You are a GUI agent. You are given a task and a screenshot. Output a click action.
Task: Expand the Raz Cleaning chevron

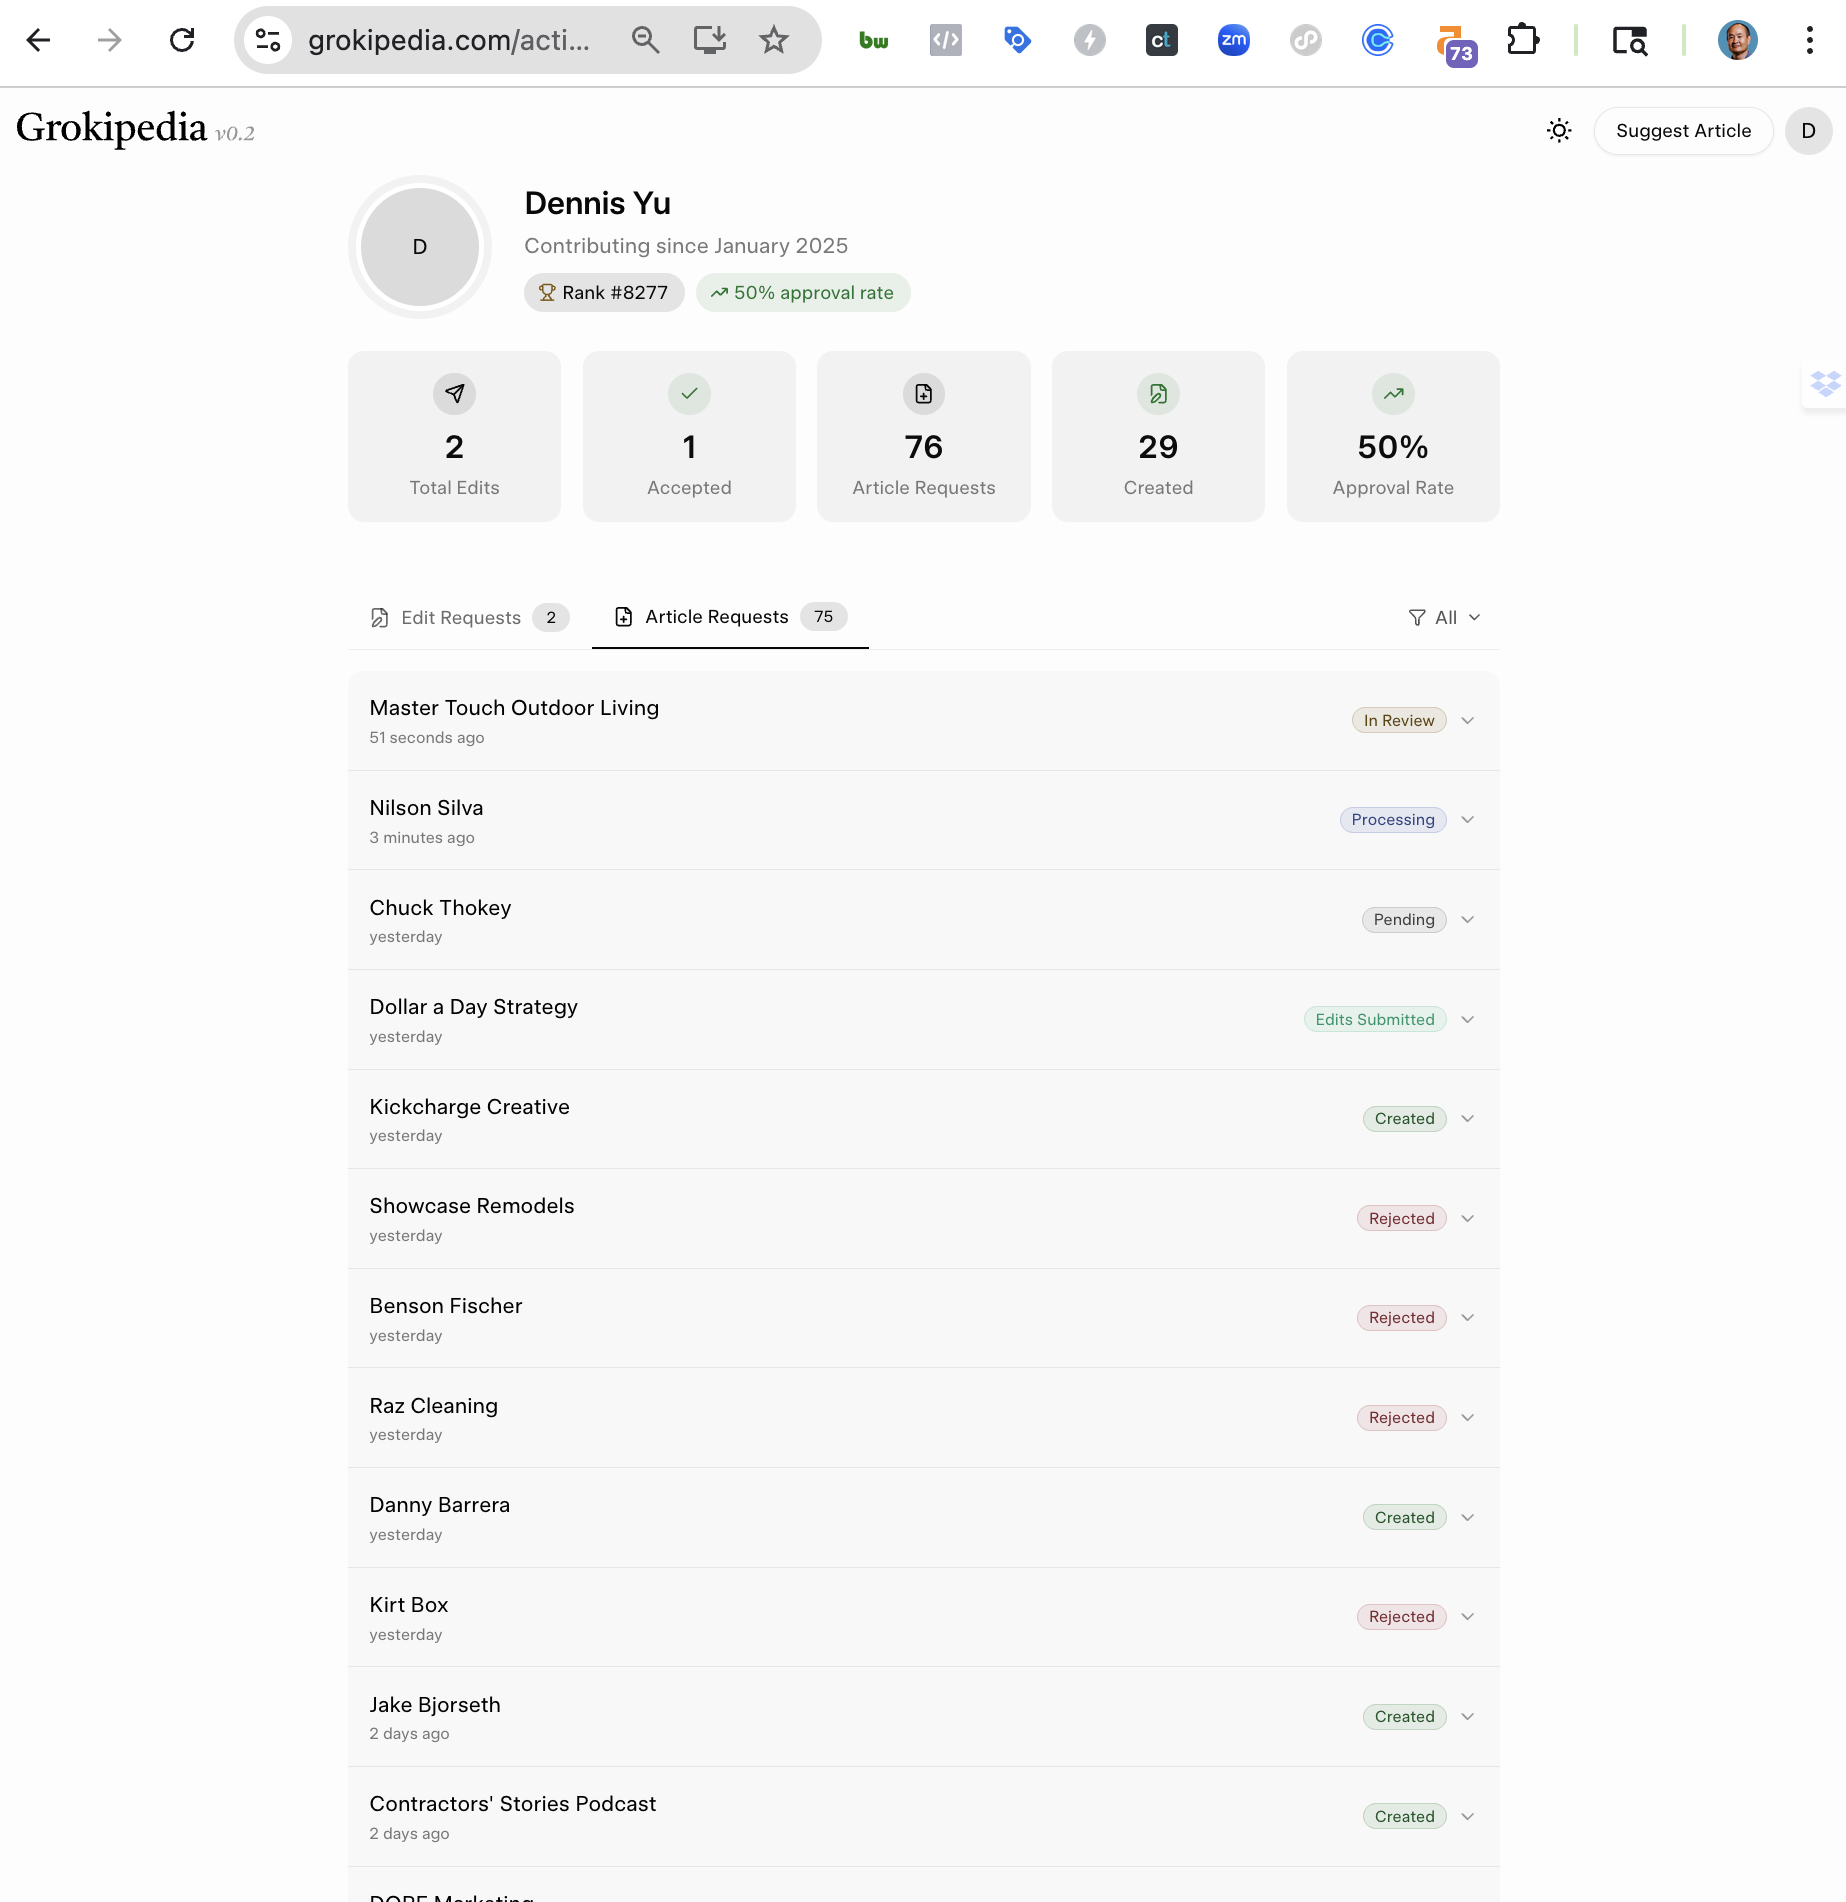1468,1418
